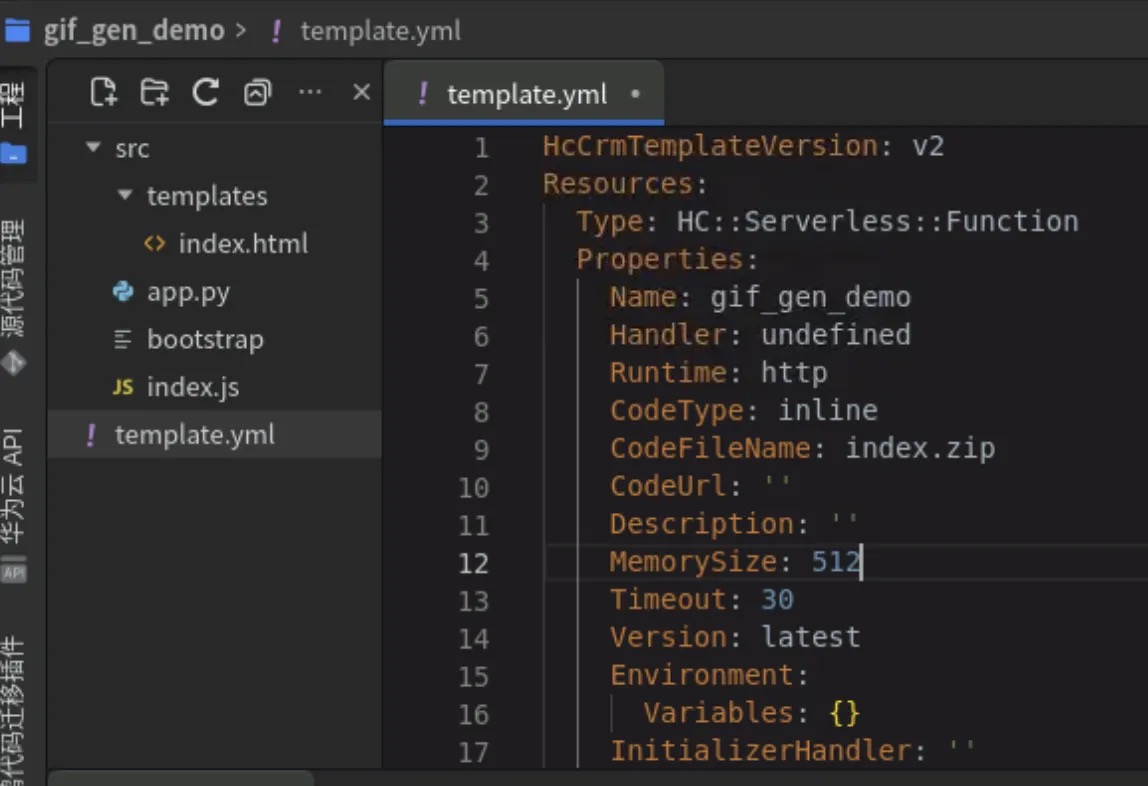
Task: Close the project explorer panel
Action: [362, 93]
